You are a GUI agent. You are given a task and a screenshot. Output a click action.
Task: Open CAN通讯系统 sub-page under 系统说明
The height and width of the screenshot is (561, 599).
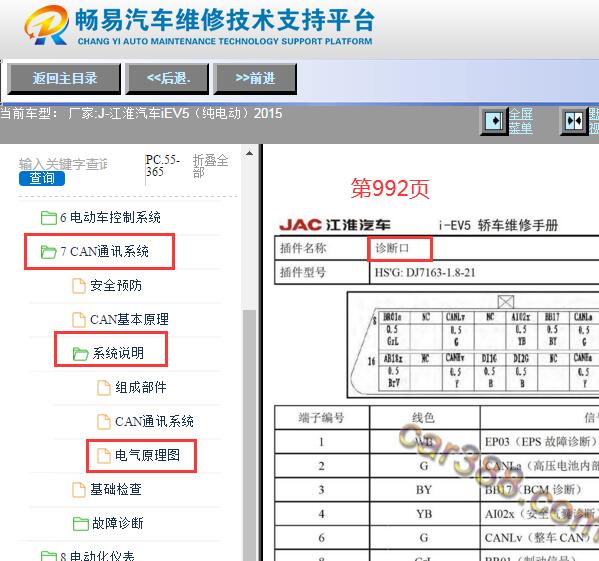click(154, 422)
